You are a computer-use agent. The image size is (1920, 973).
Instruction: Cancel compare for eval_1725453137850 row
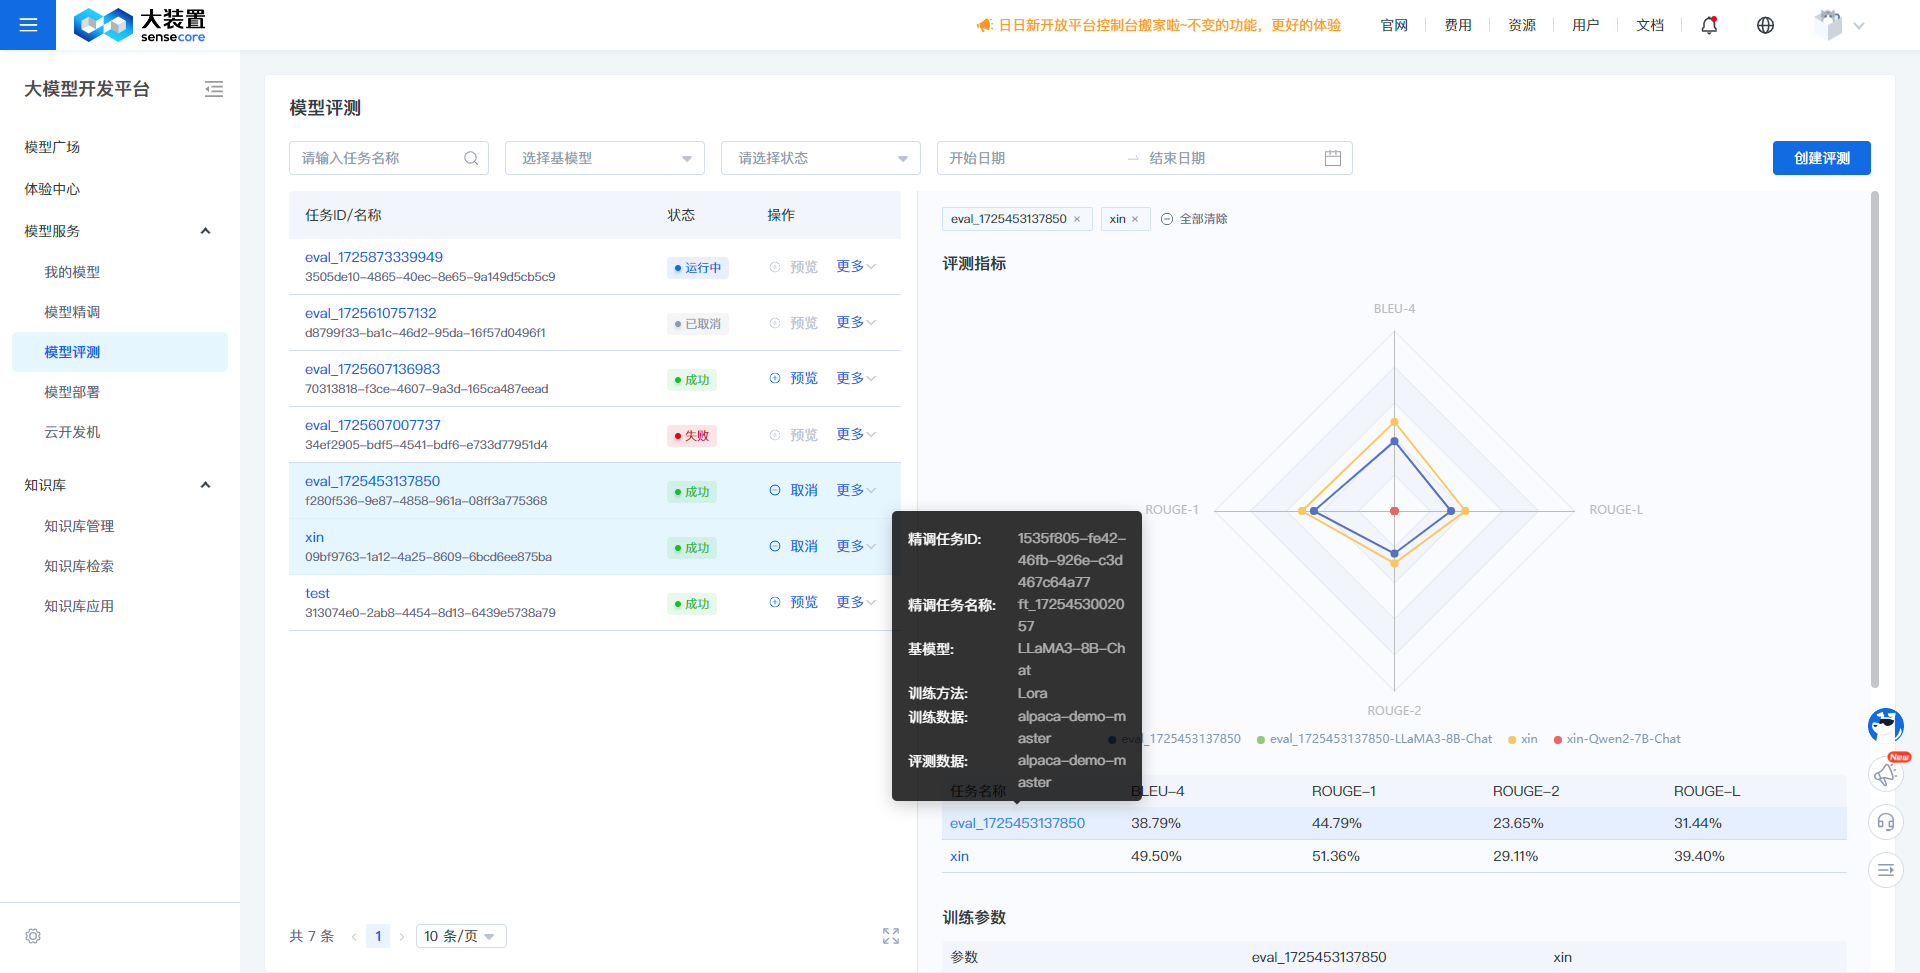point(794,490)
